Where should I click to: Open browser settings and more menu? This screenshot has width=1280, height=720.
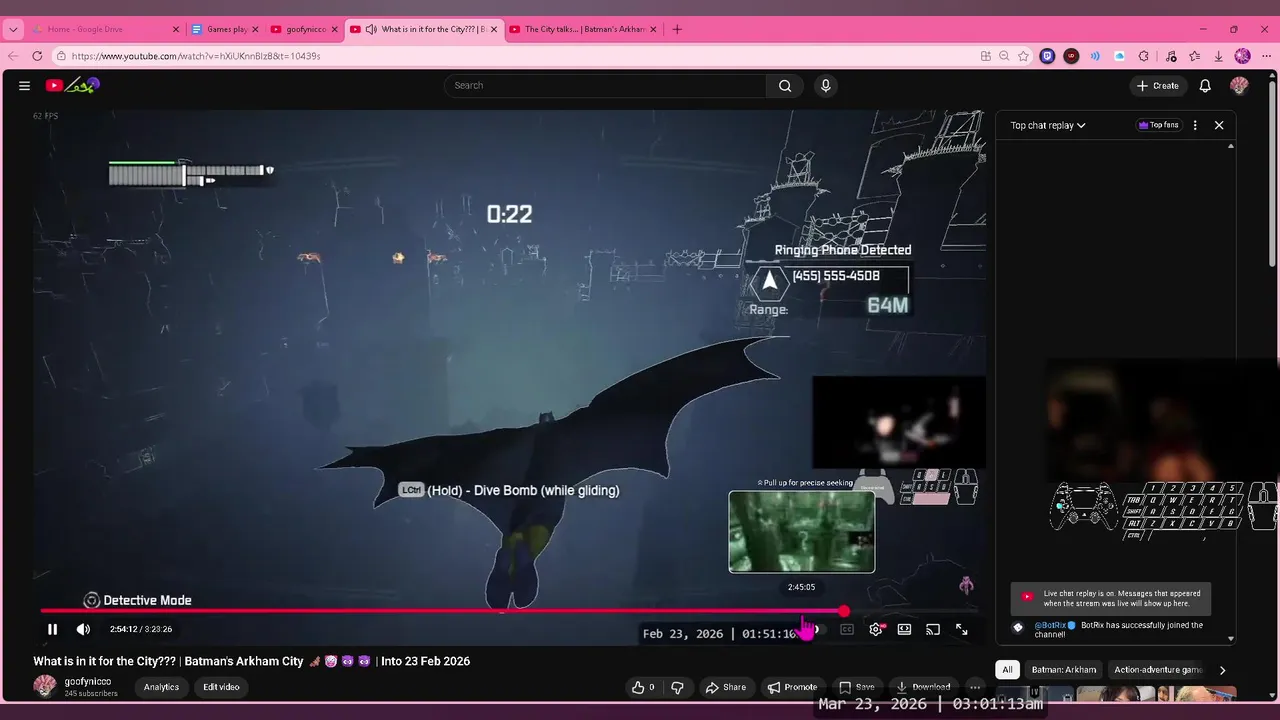1265,56
